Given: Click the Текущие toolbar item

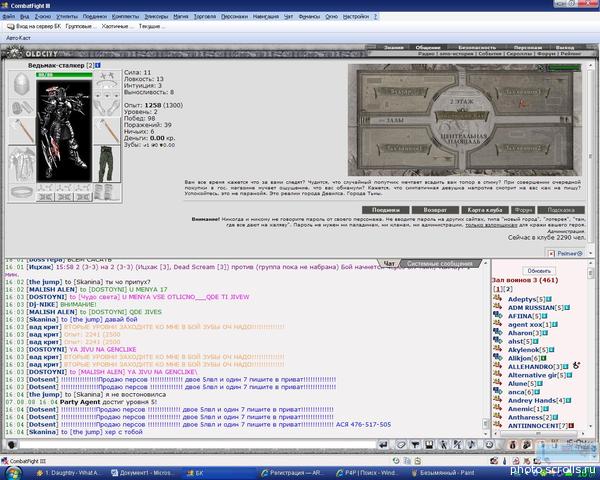Looking at the screenshot, I should pyautogui.click(x=150, y=26).
